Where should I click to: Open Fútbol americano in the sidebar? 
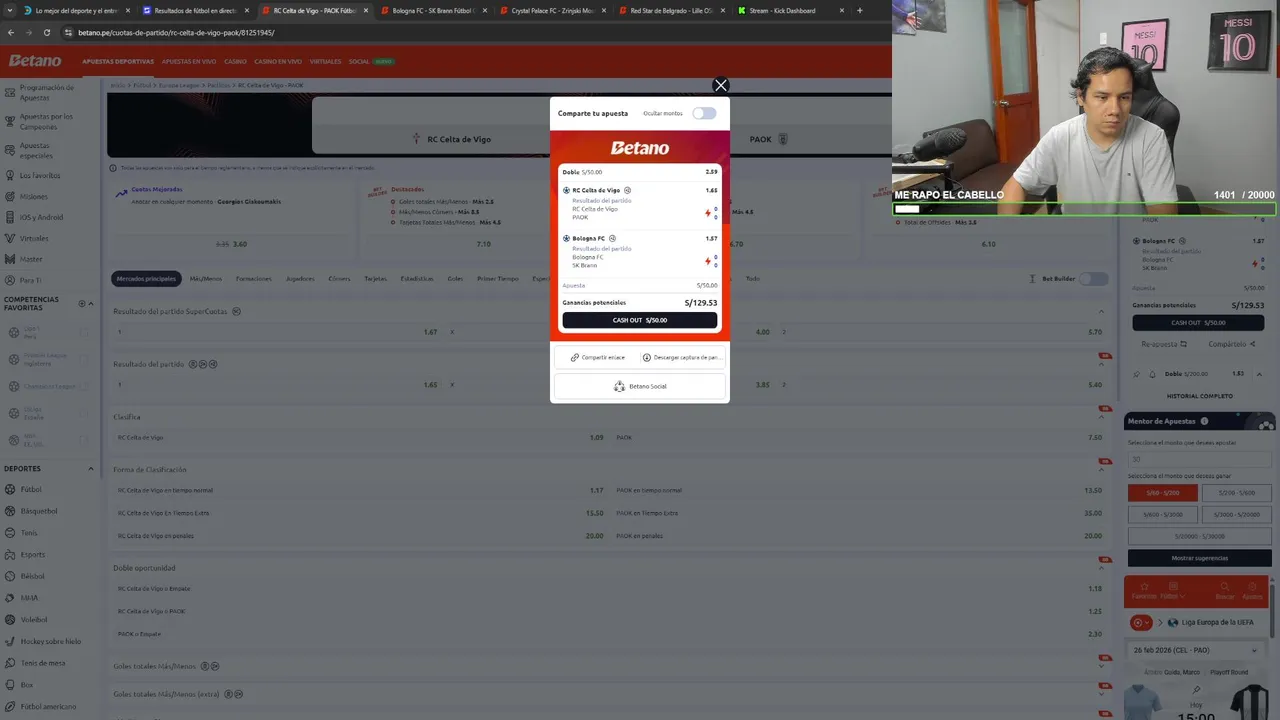point(48,706)
